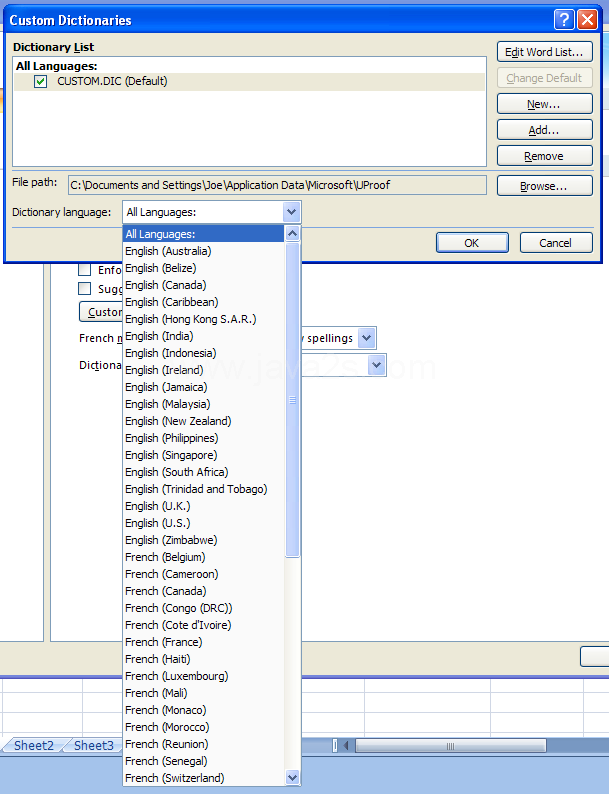609x794 pixels.
Task: Select English (Trinidad and Tobago)
Action: point(204,489)
